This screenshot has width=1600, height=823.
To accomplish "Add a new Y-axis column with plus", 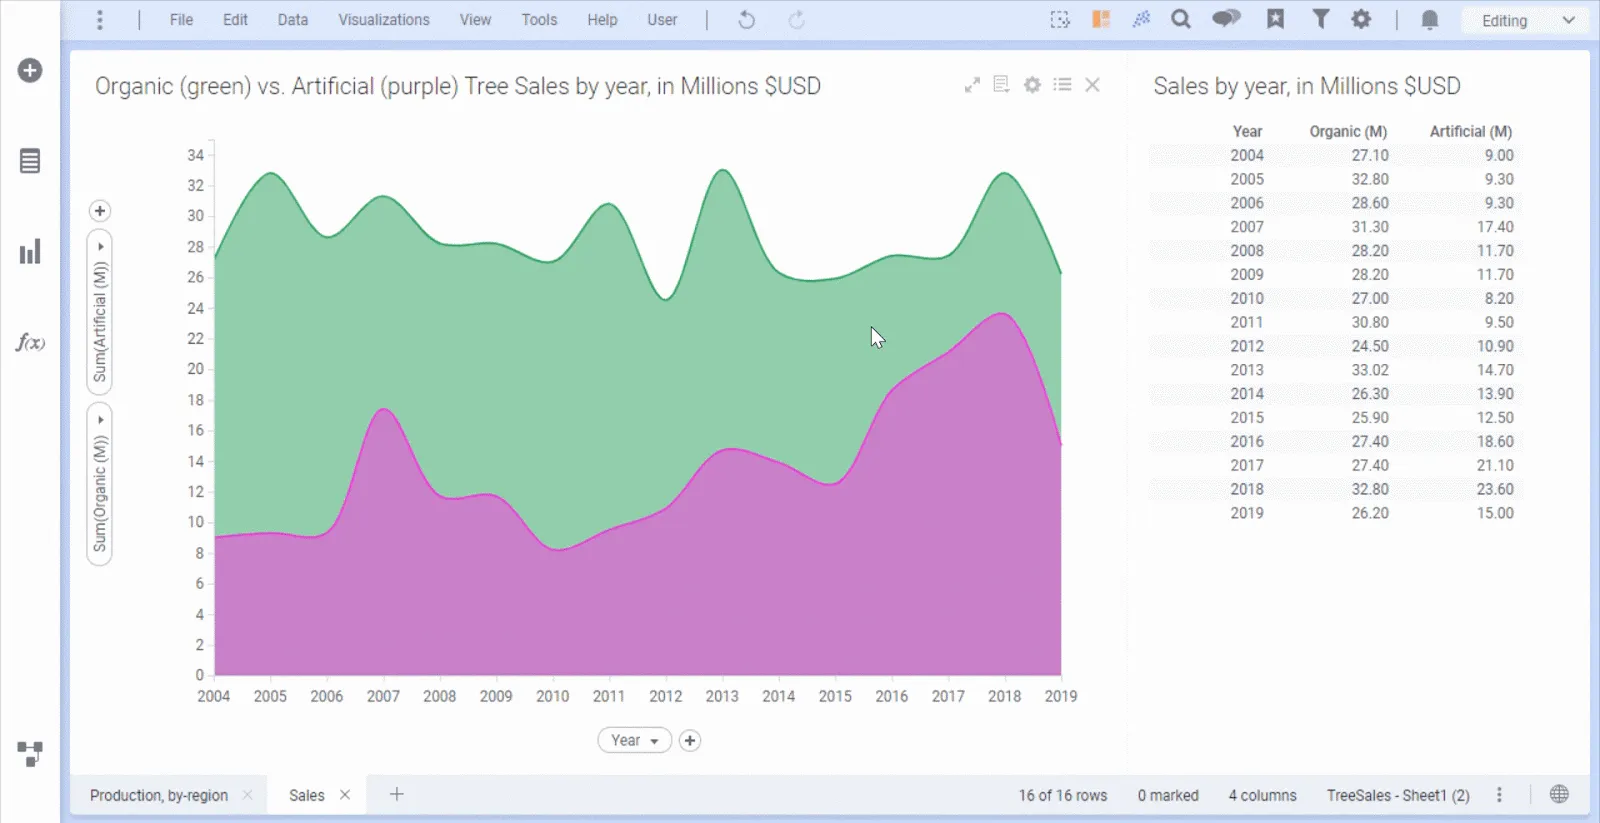I will coord(99,211).
